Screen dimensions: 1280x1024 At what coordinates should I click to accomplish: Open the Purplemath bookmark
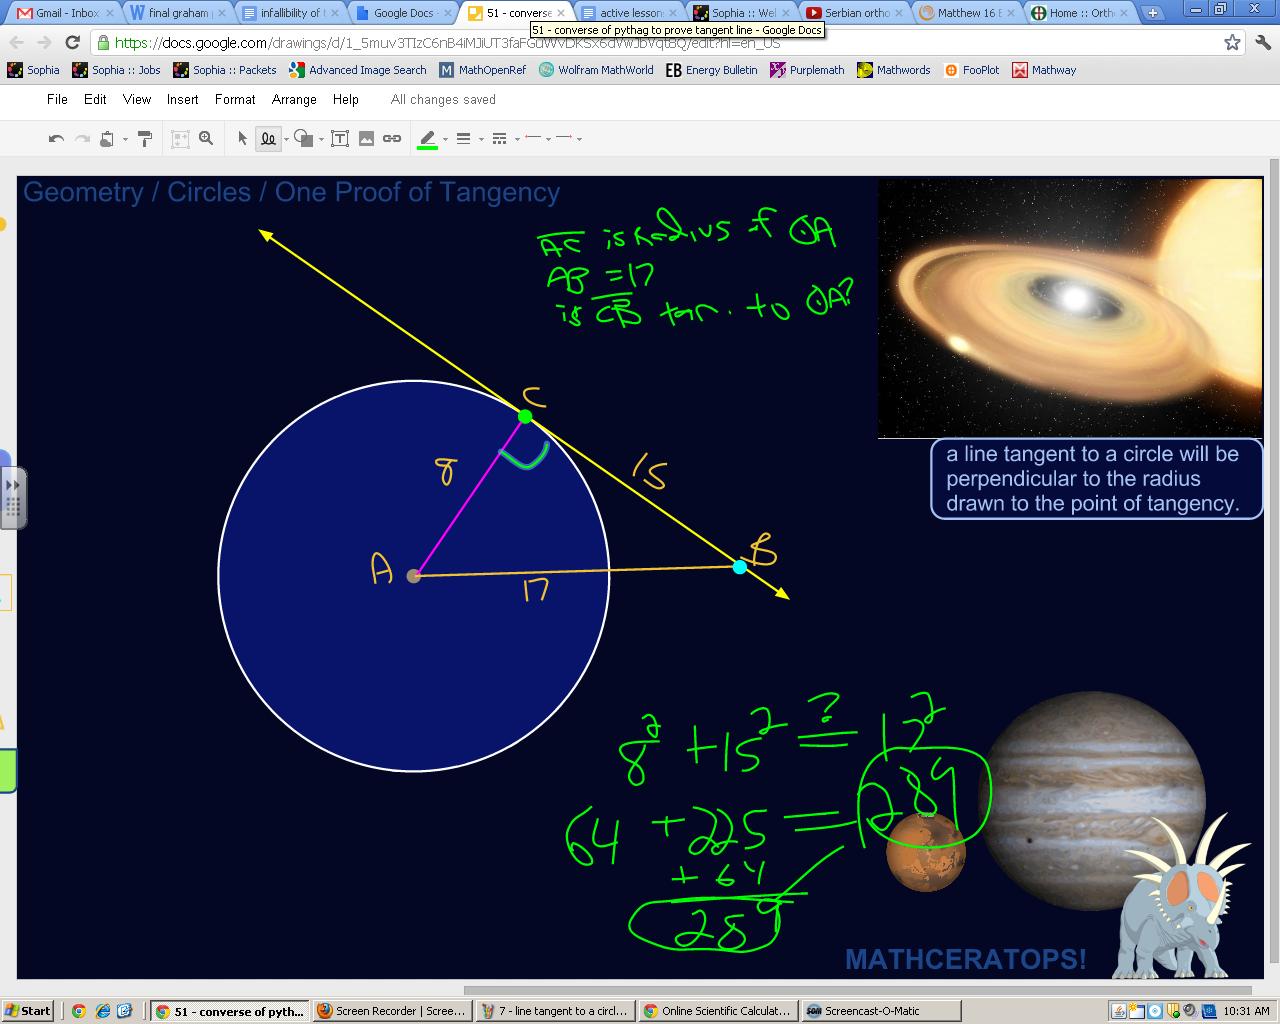pyautogui.click(x=807, y=70)
